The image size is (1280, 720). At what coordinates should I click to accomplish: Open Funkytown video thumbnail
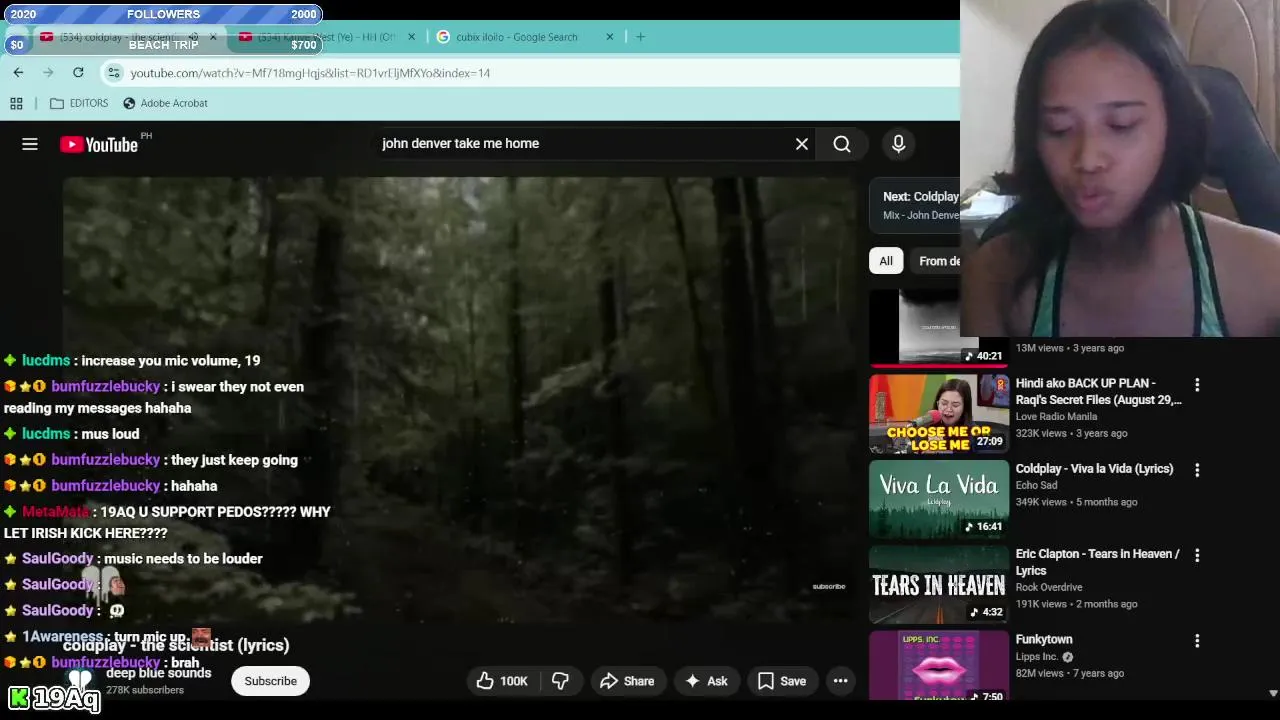939,665
